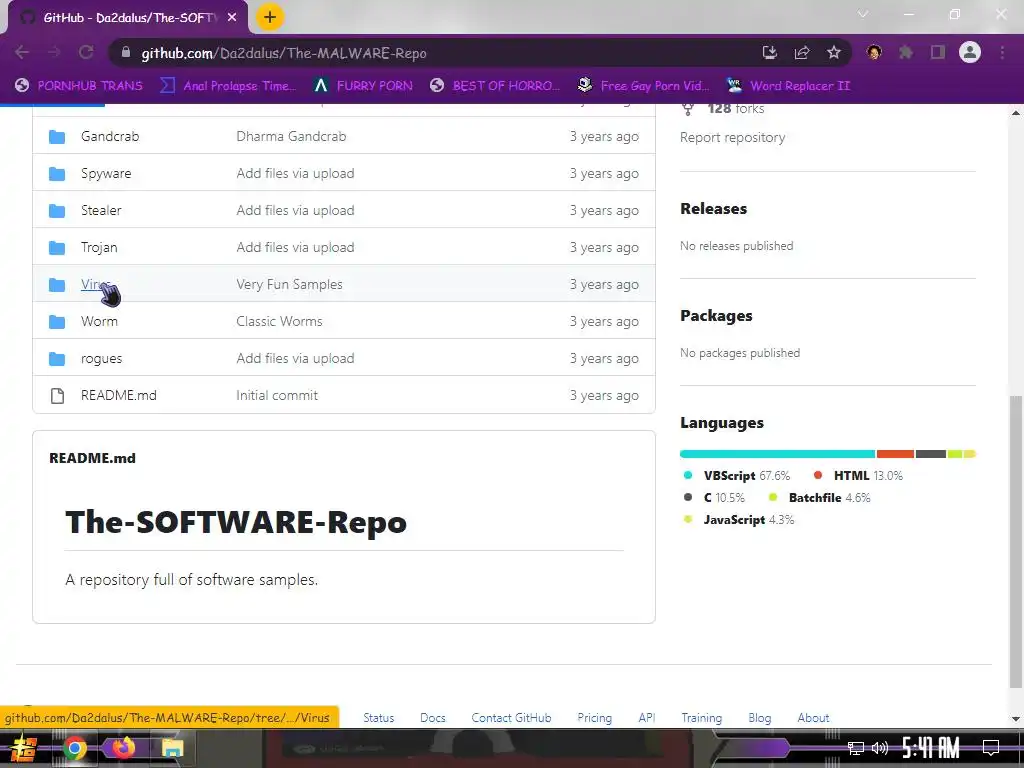Screen dimensions: 1024x768
Task: Open the 128 forks link
Action: [x=735, y=109]
